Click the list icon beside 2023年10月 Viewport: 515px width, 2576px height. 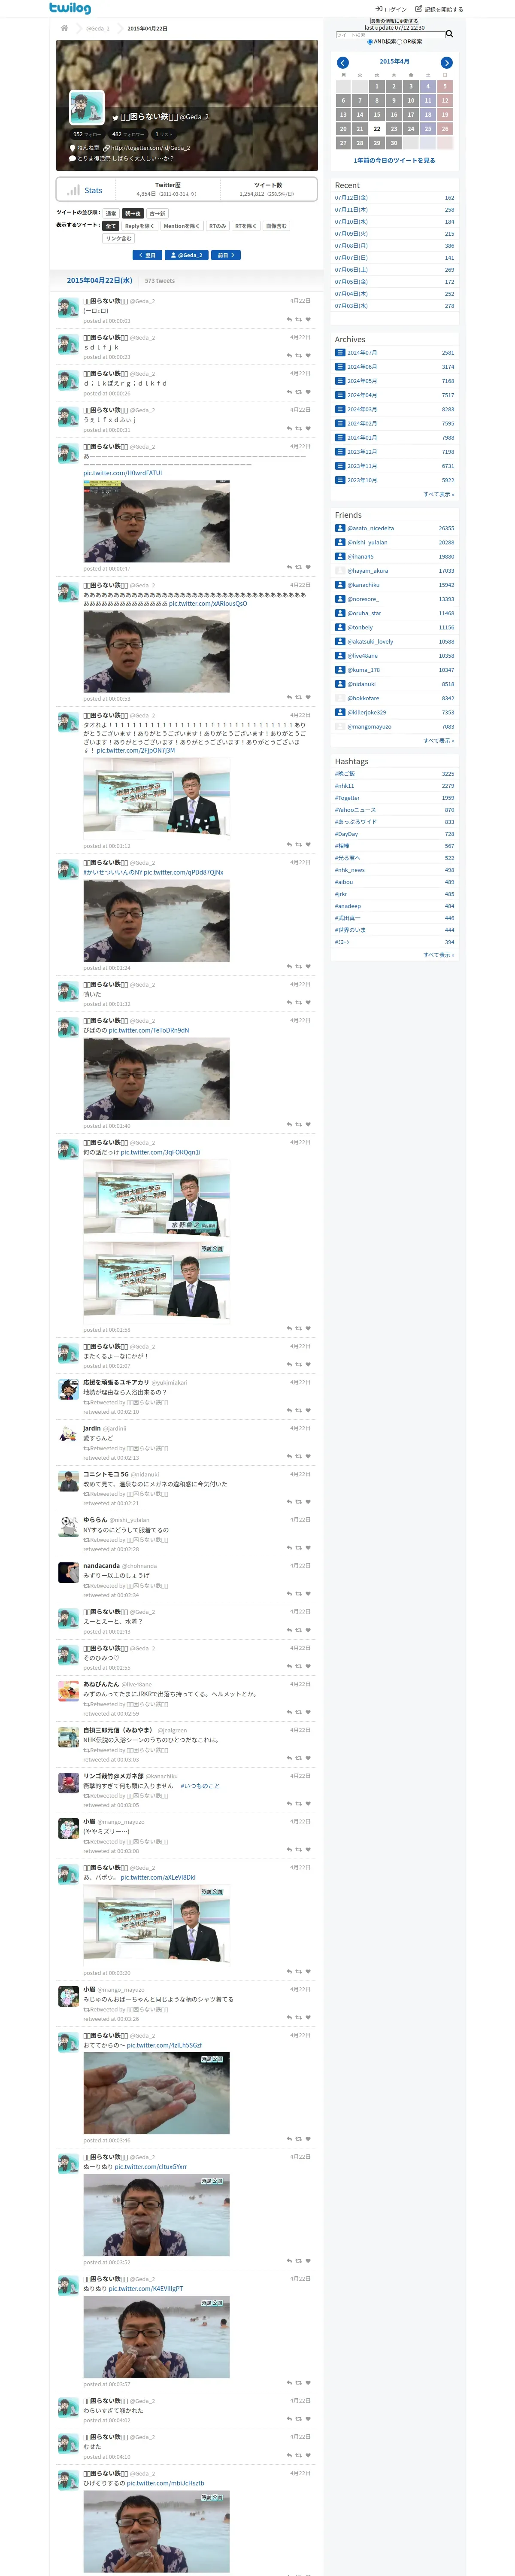coord(340,480)
